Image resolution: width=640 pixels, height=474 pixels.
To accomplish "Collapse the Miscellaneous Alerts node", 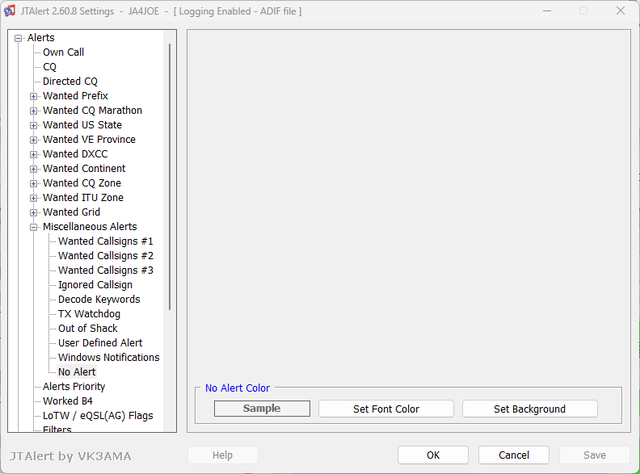I will 33,227.
